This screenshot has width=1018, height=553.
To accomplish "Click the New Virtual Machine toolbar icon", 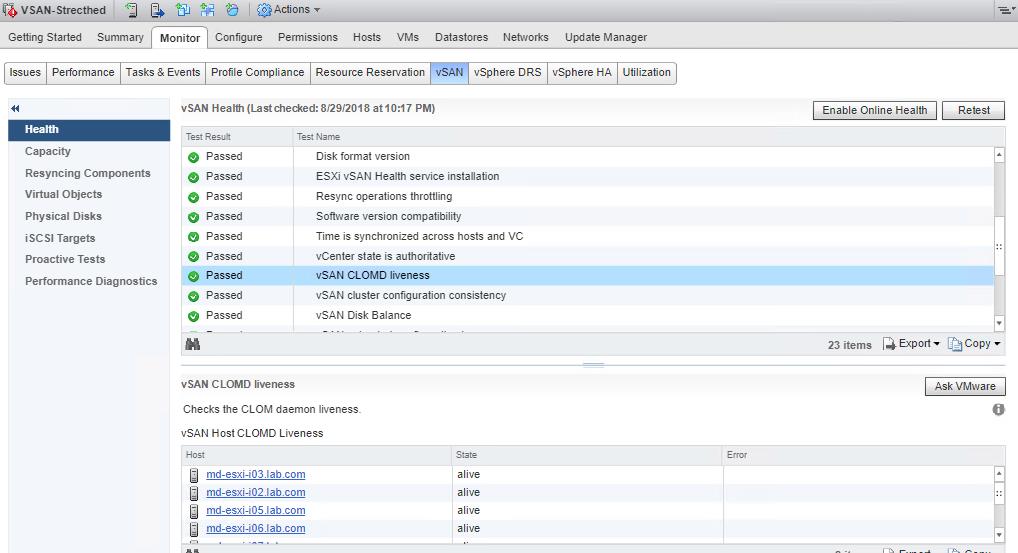I will point(183,10).
